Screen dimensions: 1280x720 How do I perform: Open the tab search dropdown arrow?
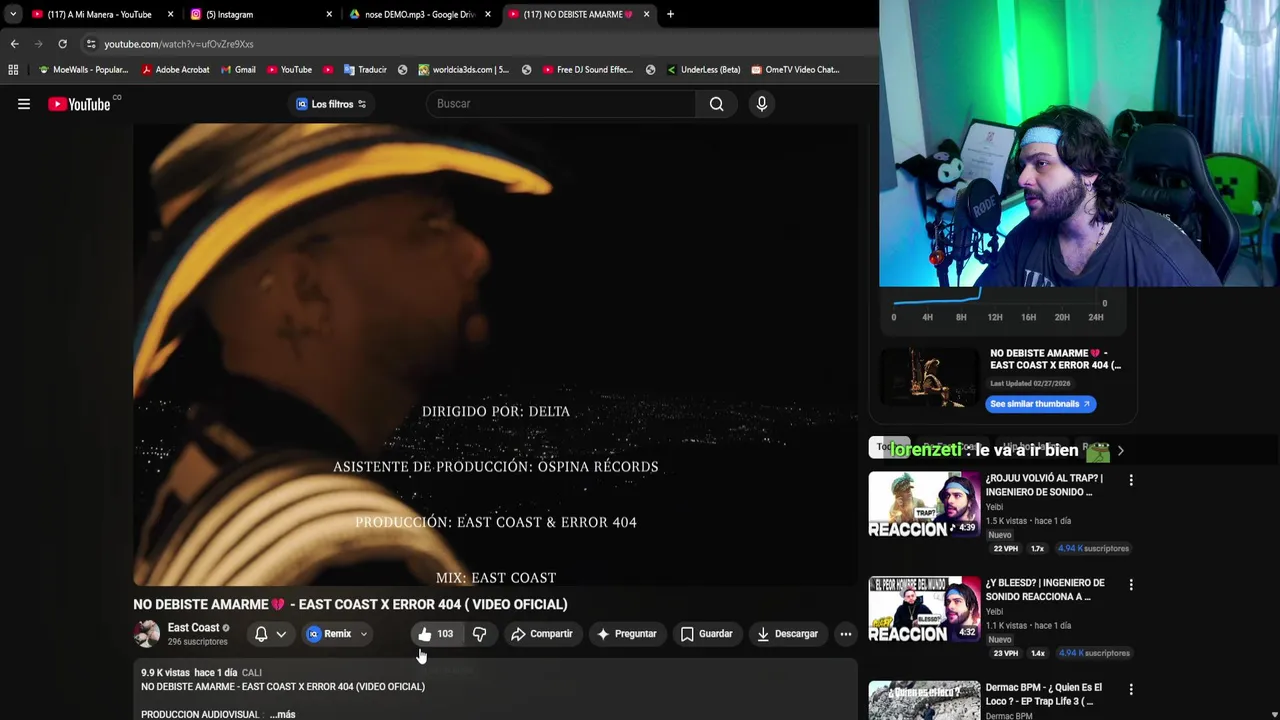click(13, 14)
